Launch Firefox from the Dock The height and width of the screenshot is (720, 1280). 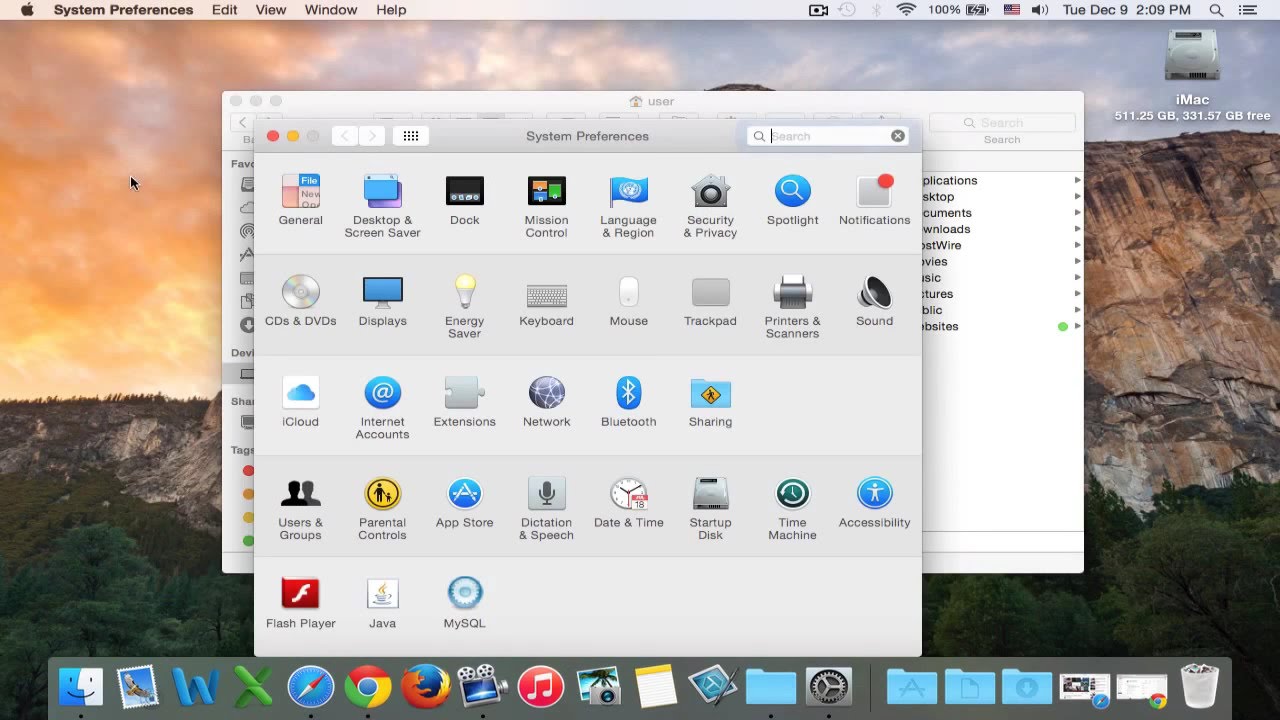pyautogui.click(x=425, y=687)
